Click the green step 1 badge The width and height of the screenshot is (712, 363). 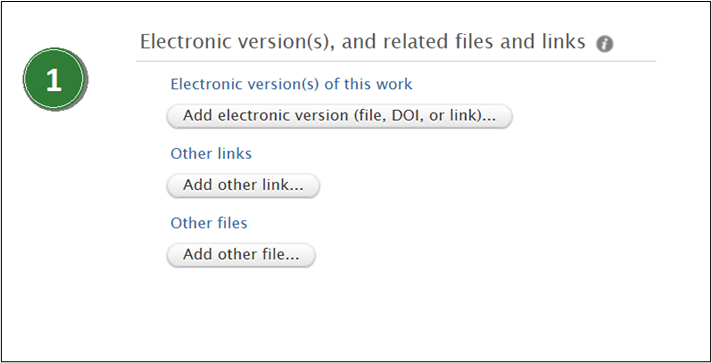point(54,79)
